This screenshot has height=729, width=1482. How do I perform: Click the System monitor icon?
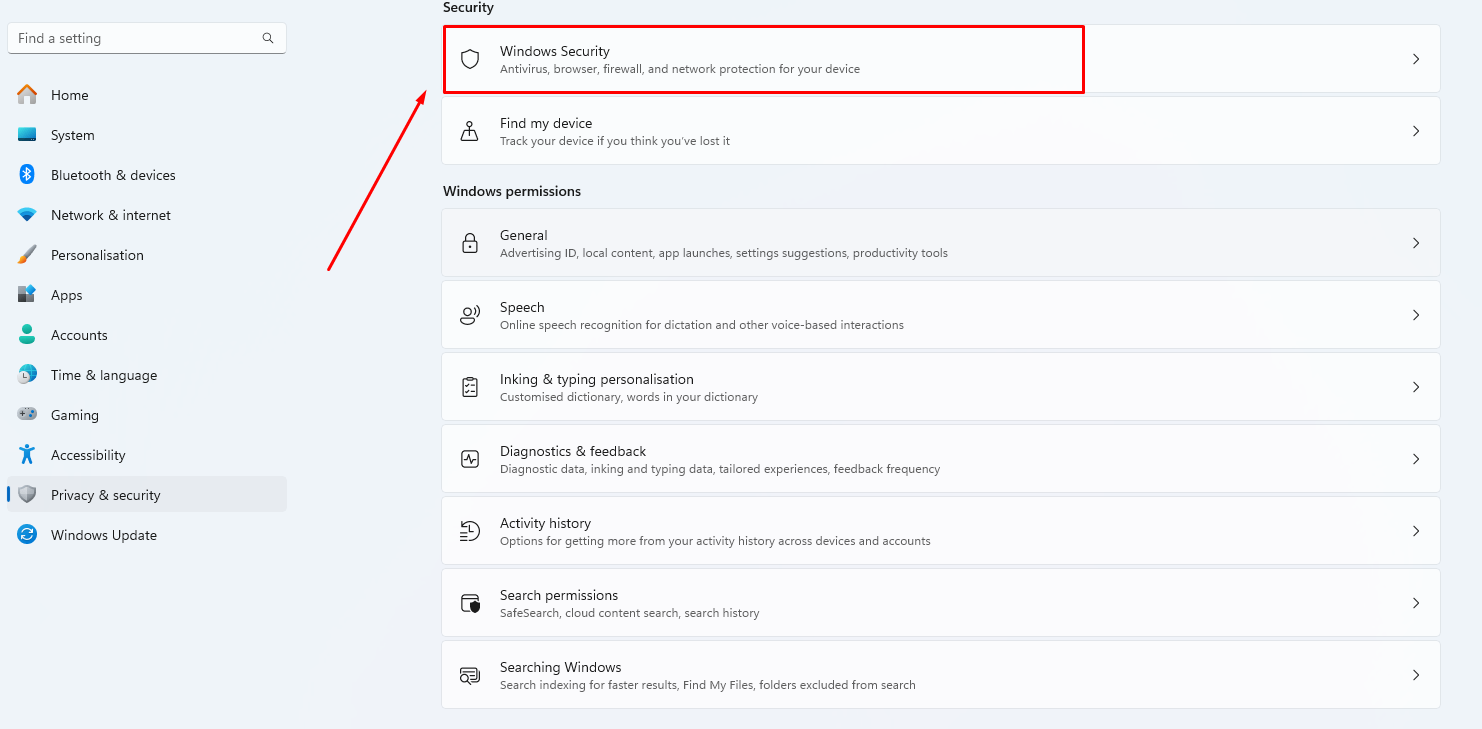coord(27,135)
